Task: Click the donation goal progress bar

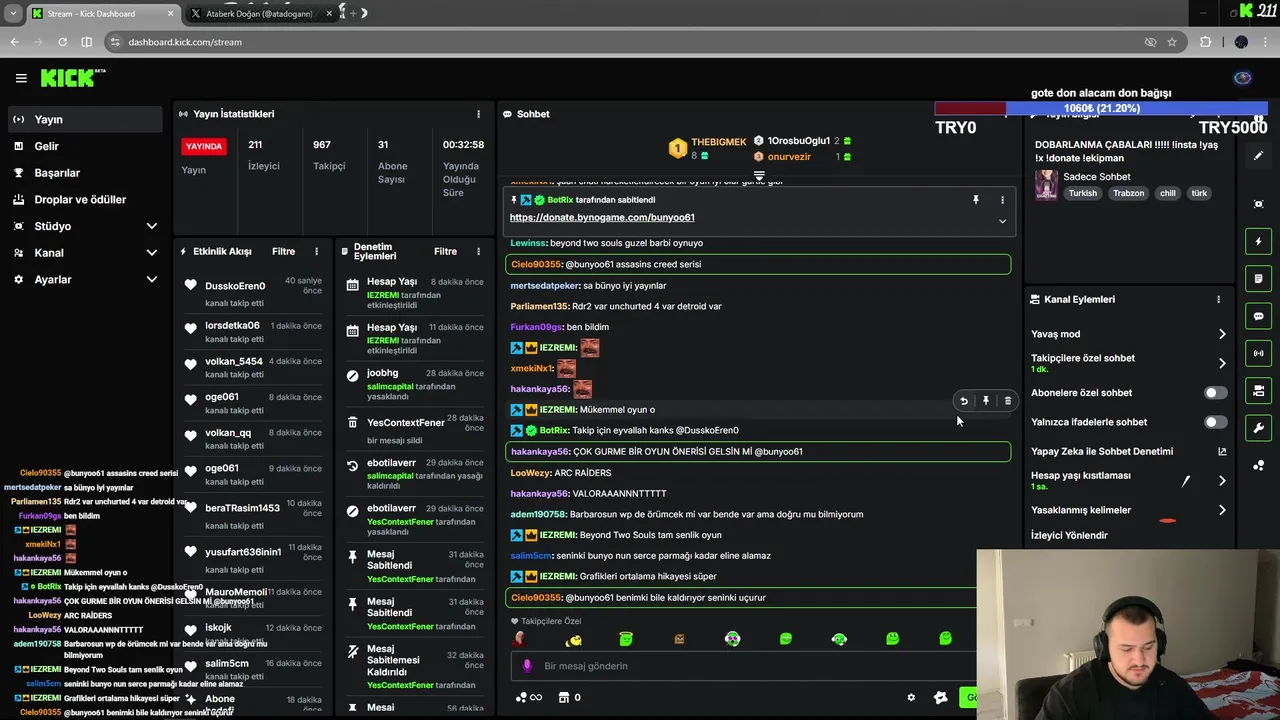Action: (x=1100, y=108)
